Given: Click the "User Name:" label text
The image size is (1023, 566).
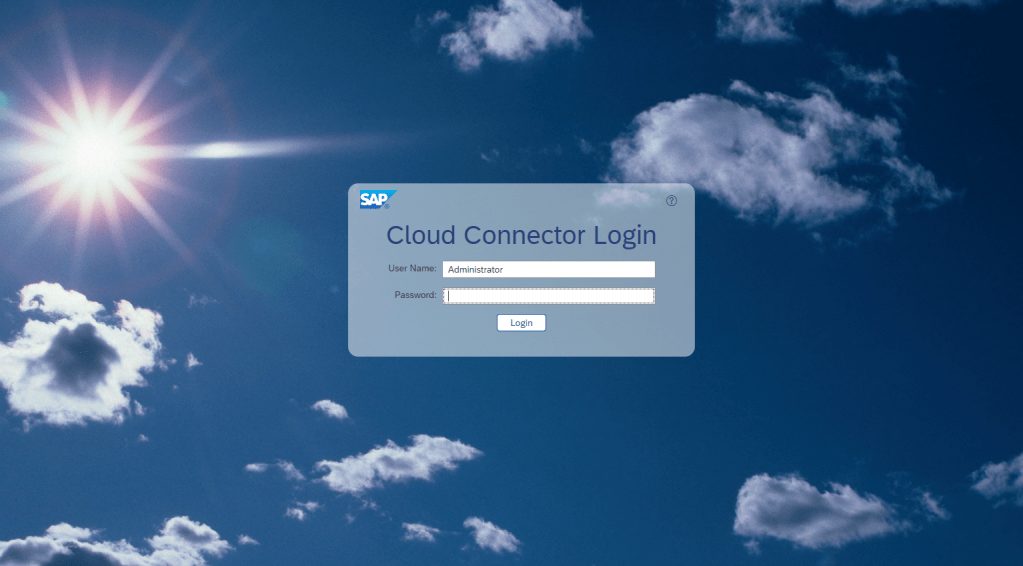Looking at the screenshot, I should [412, 269].
